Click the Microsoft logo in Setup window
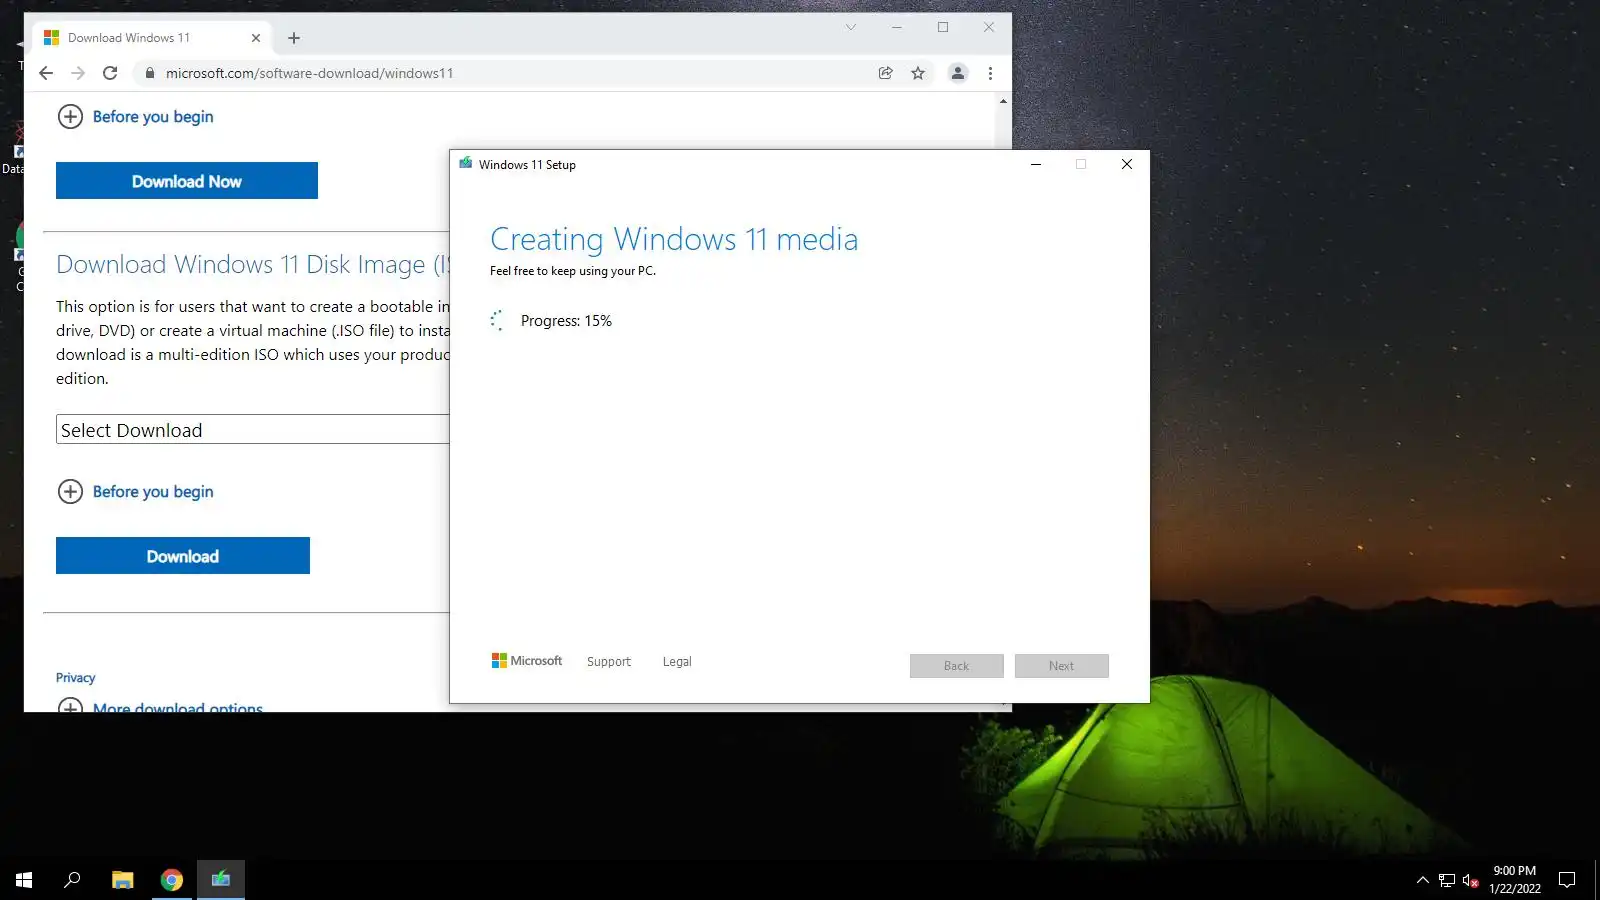Screen dimensions: 1600x900 tap(527, 661)
